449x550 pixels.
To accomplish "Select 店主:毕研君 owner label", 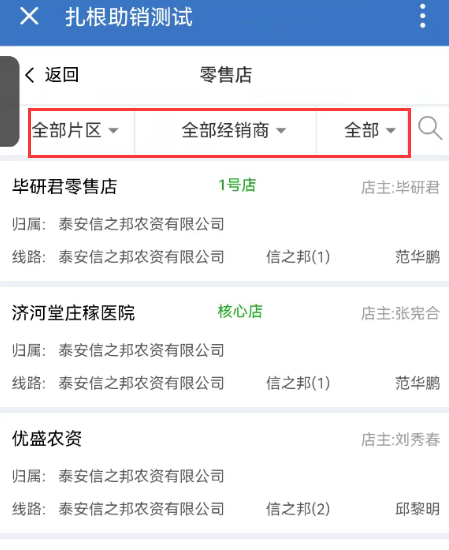I will coord(400,187).
